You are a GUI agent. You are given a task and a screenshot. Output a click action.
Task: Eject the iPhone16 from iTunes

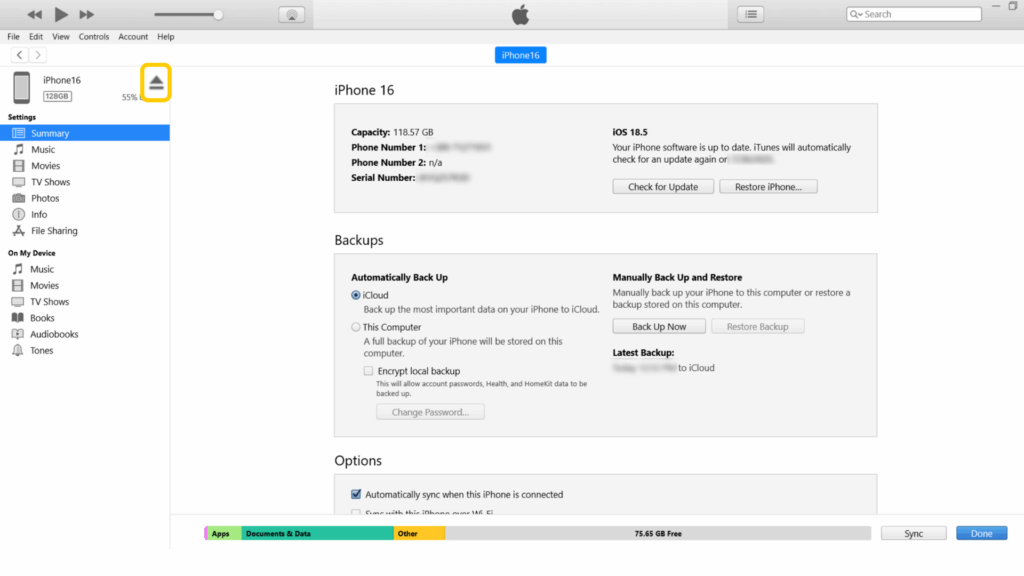click(155, 83)
